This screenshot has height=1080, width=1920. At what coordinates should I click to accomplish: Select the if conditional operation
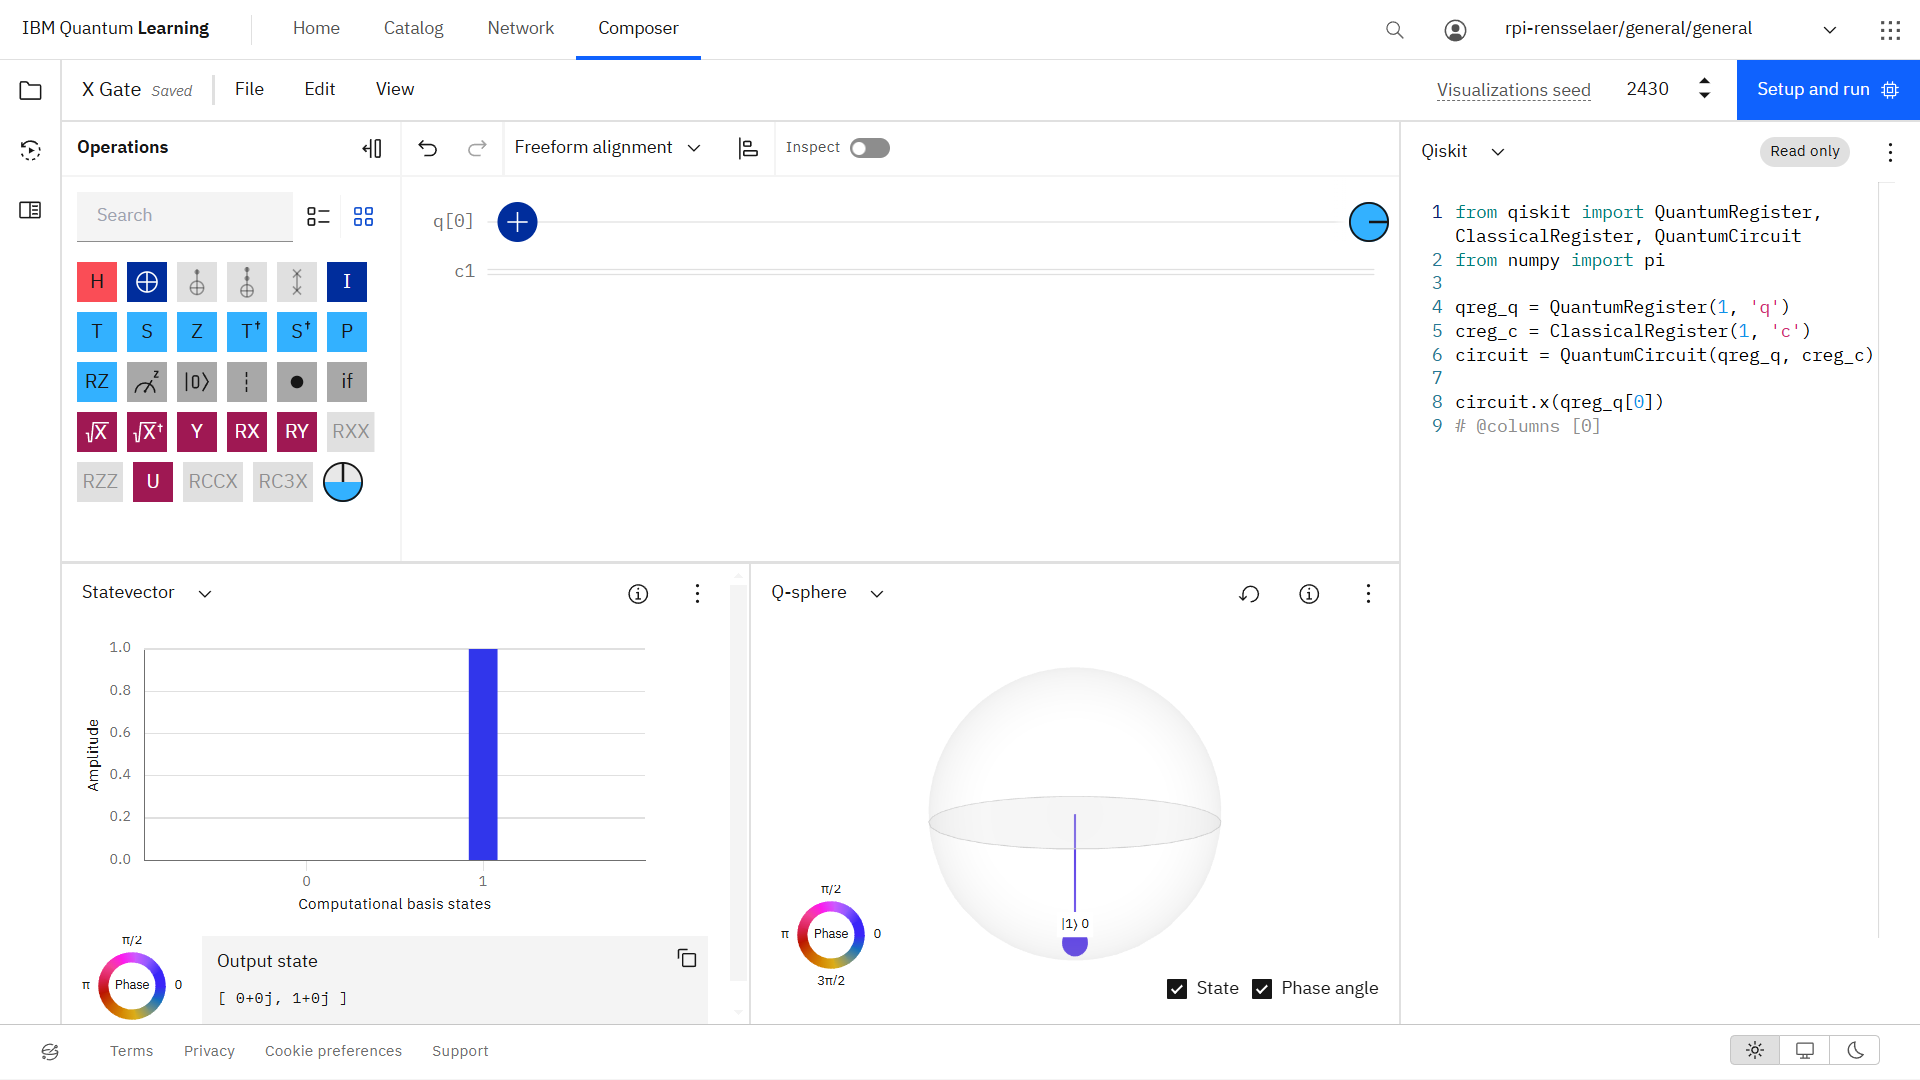point(347,382)
